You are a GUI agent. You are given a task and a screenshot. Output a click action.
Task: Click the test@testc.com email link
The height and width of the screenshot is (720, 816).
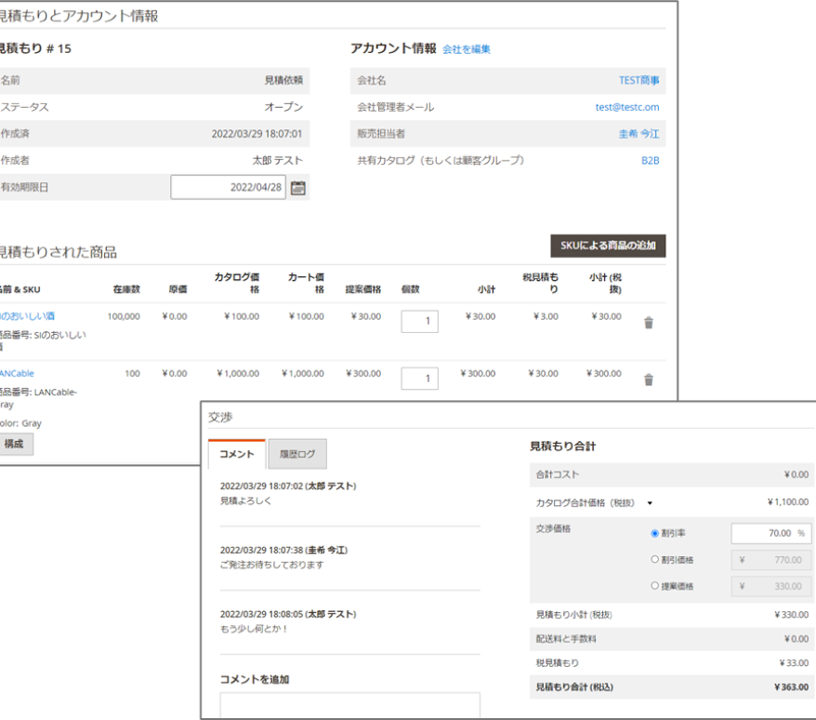(x=627, y=107)
